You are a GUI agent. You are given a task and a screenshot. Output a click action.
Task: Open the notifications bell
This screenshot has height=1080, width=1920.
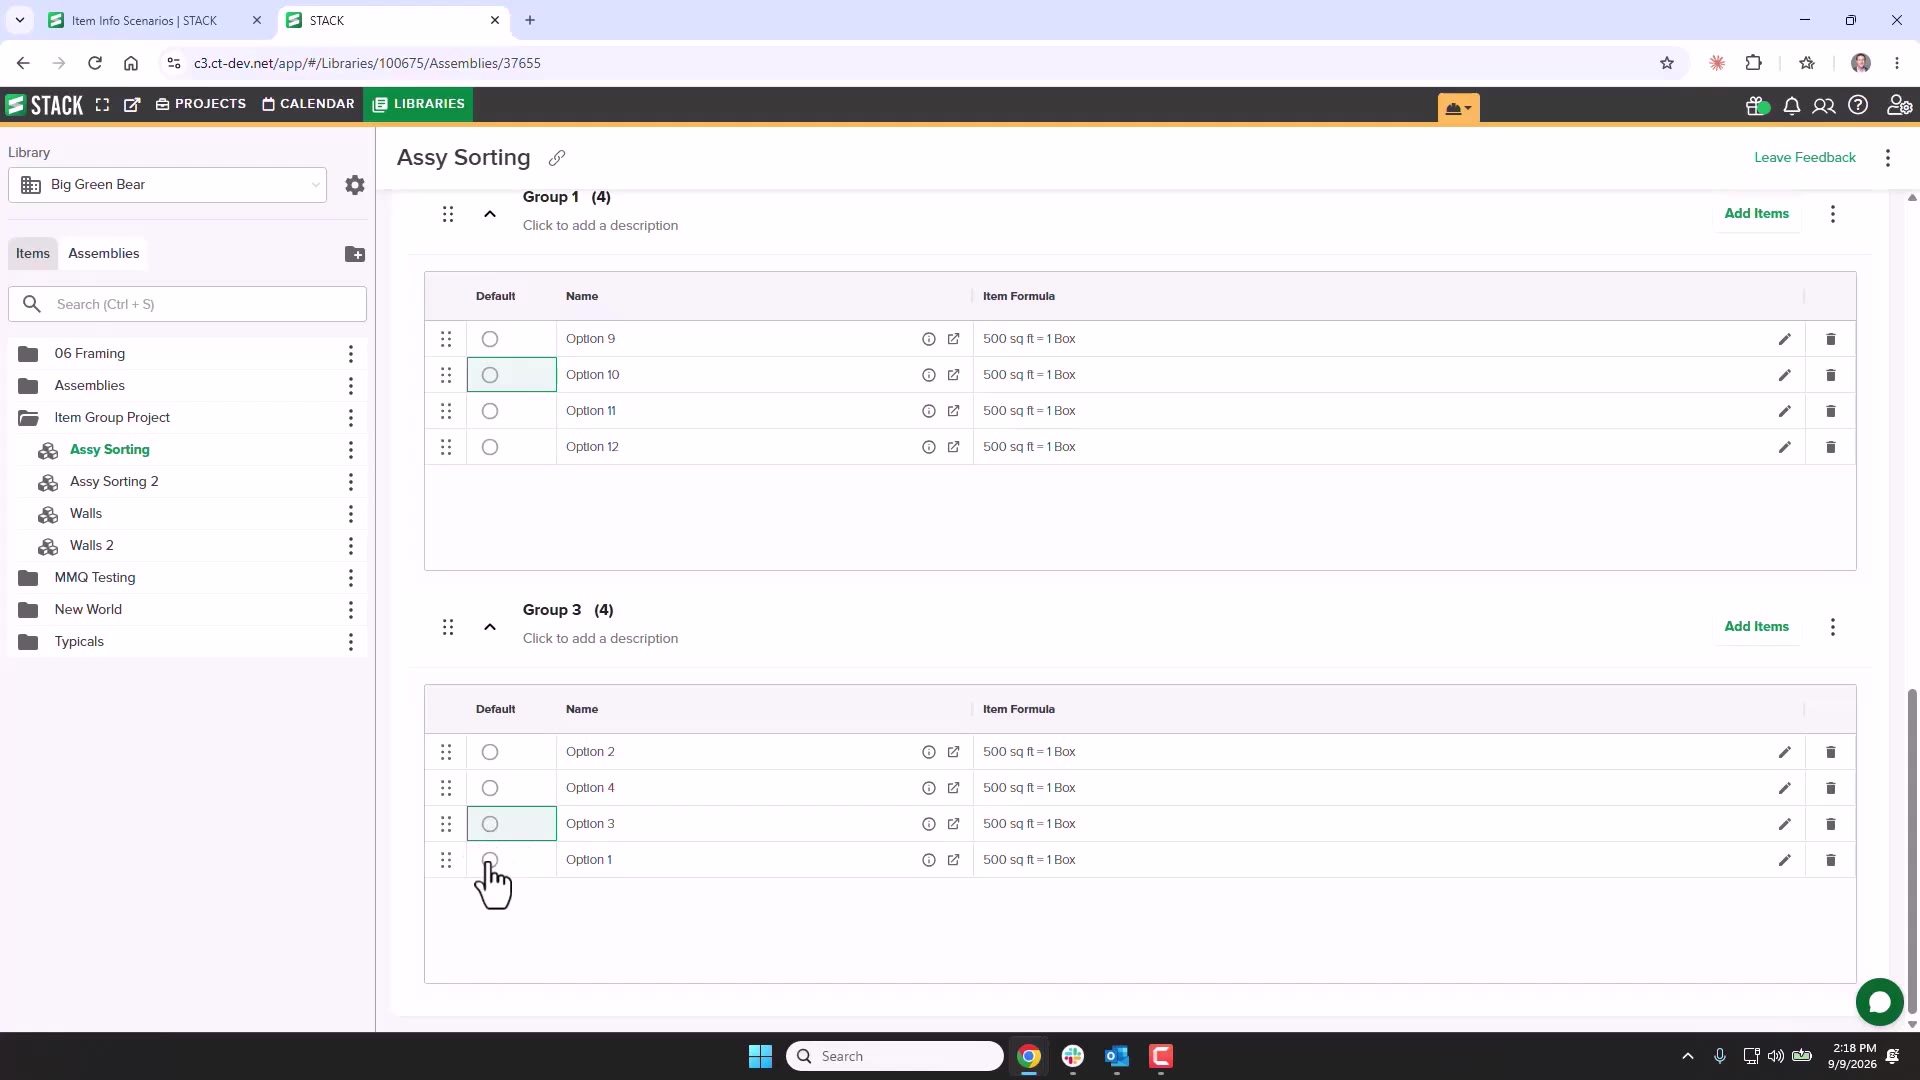(1792, 106)
